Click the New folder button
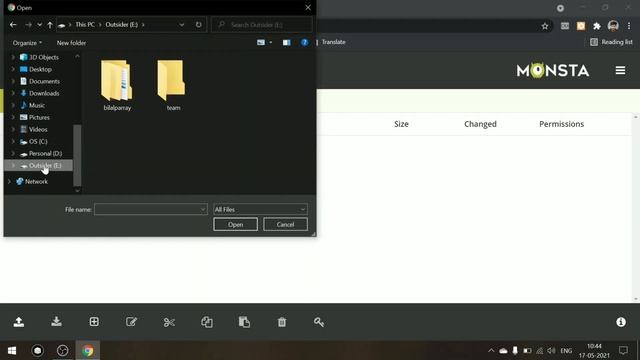The width and height of the screenshot is (640, 360). [71, 43]
